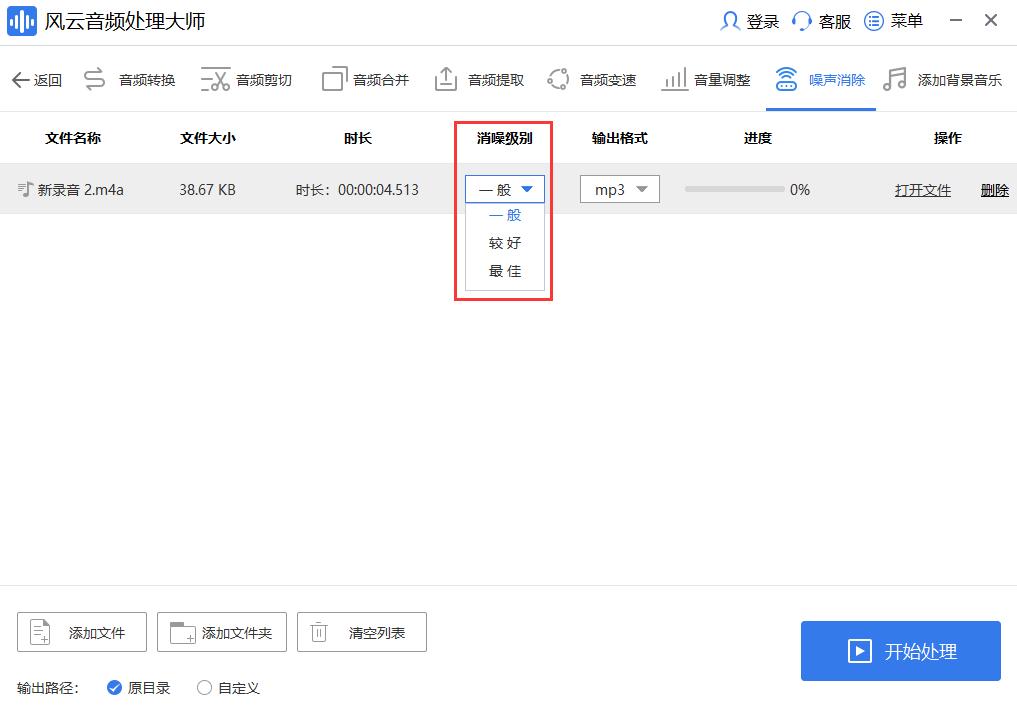1017x715 pixels.
Task: Switch to the 音频转换 tab label
Action: 147,80
